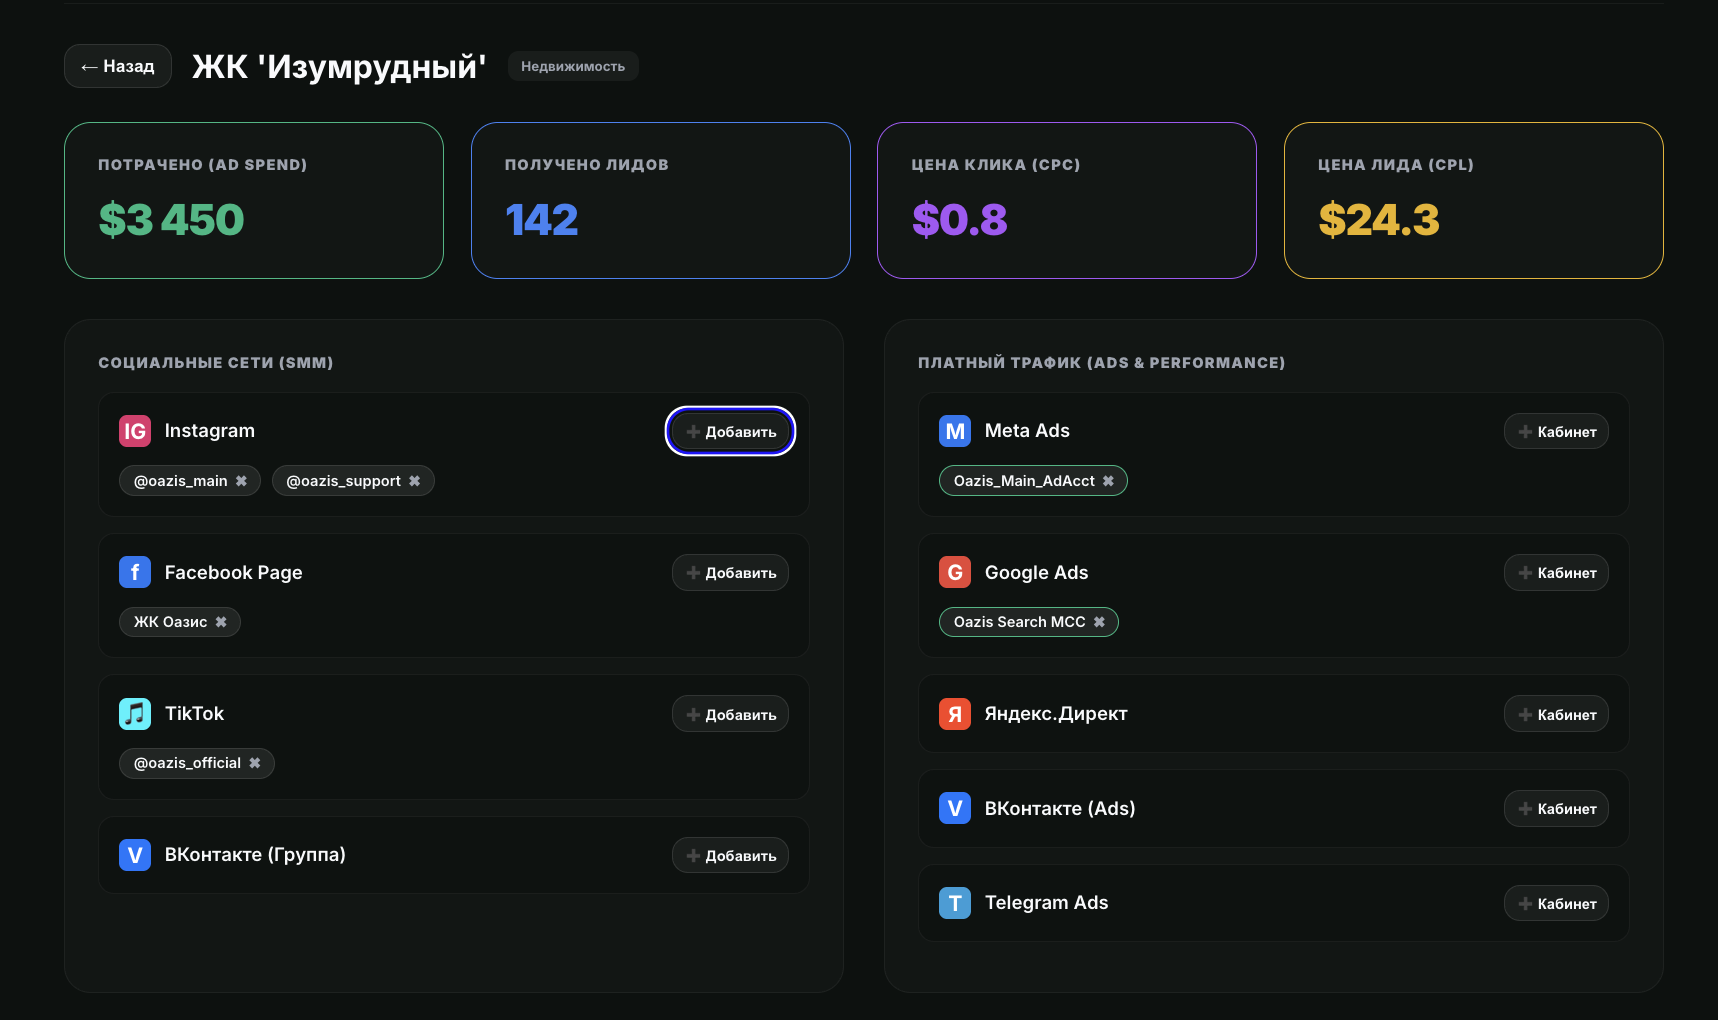The image size is (1718, 1020).
Task: Add a Кабинет for Telegram Ads
Action: point(1556,903)
